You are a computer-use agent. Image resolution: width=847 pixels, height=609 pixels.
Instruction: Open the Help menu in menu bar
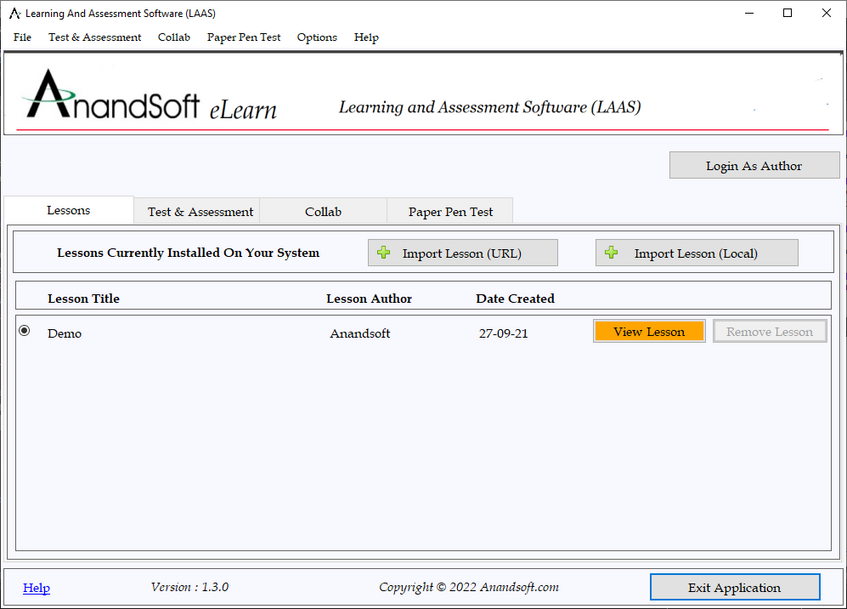[x=366, y=37]
